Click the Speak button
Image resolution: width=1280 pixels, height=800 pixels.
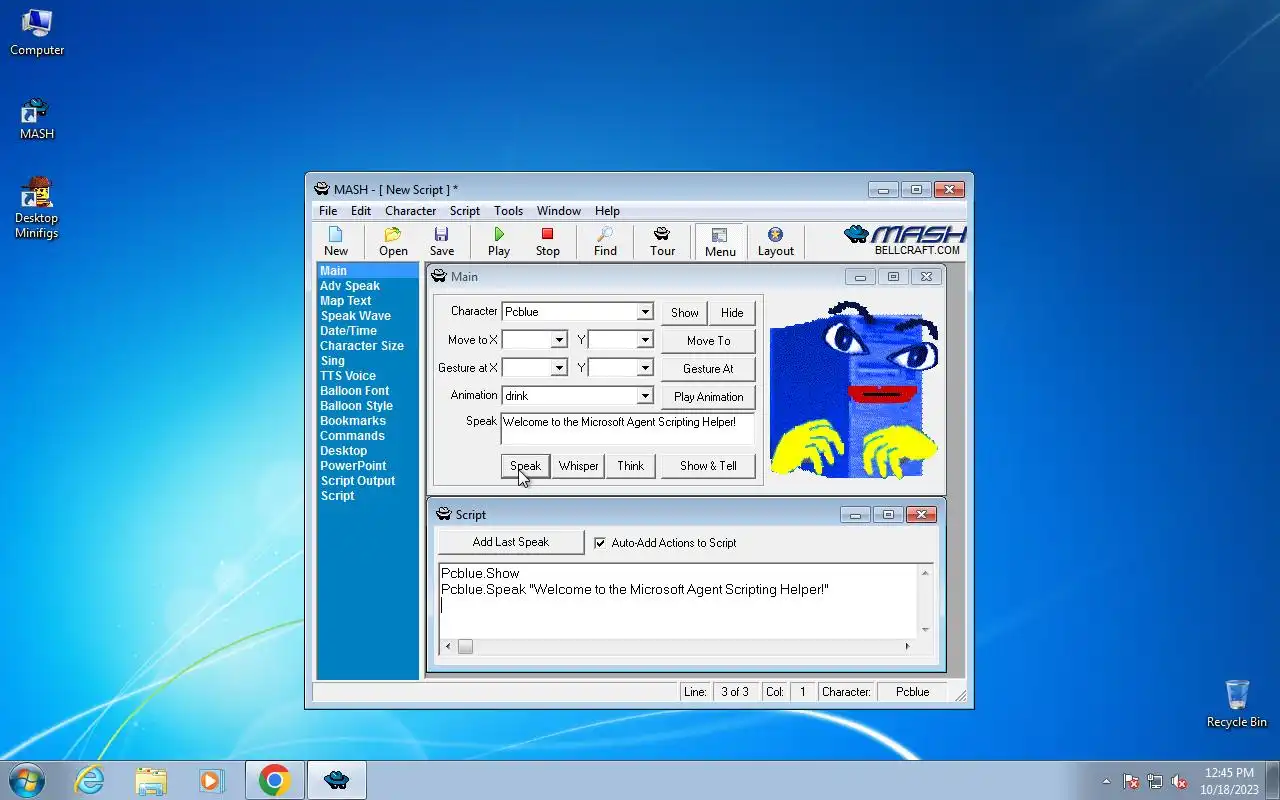(525, 466)
